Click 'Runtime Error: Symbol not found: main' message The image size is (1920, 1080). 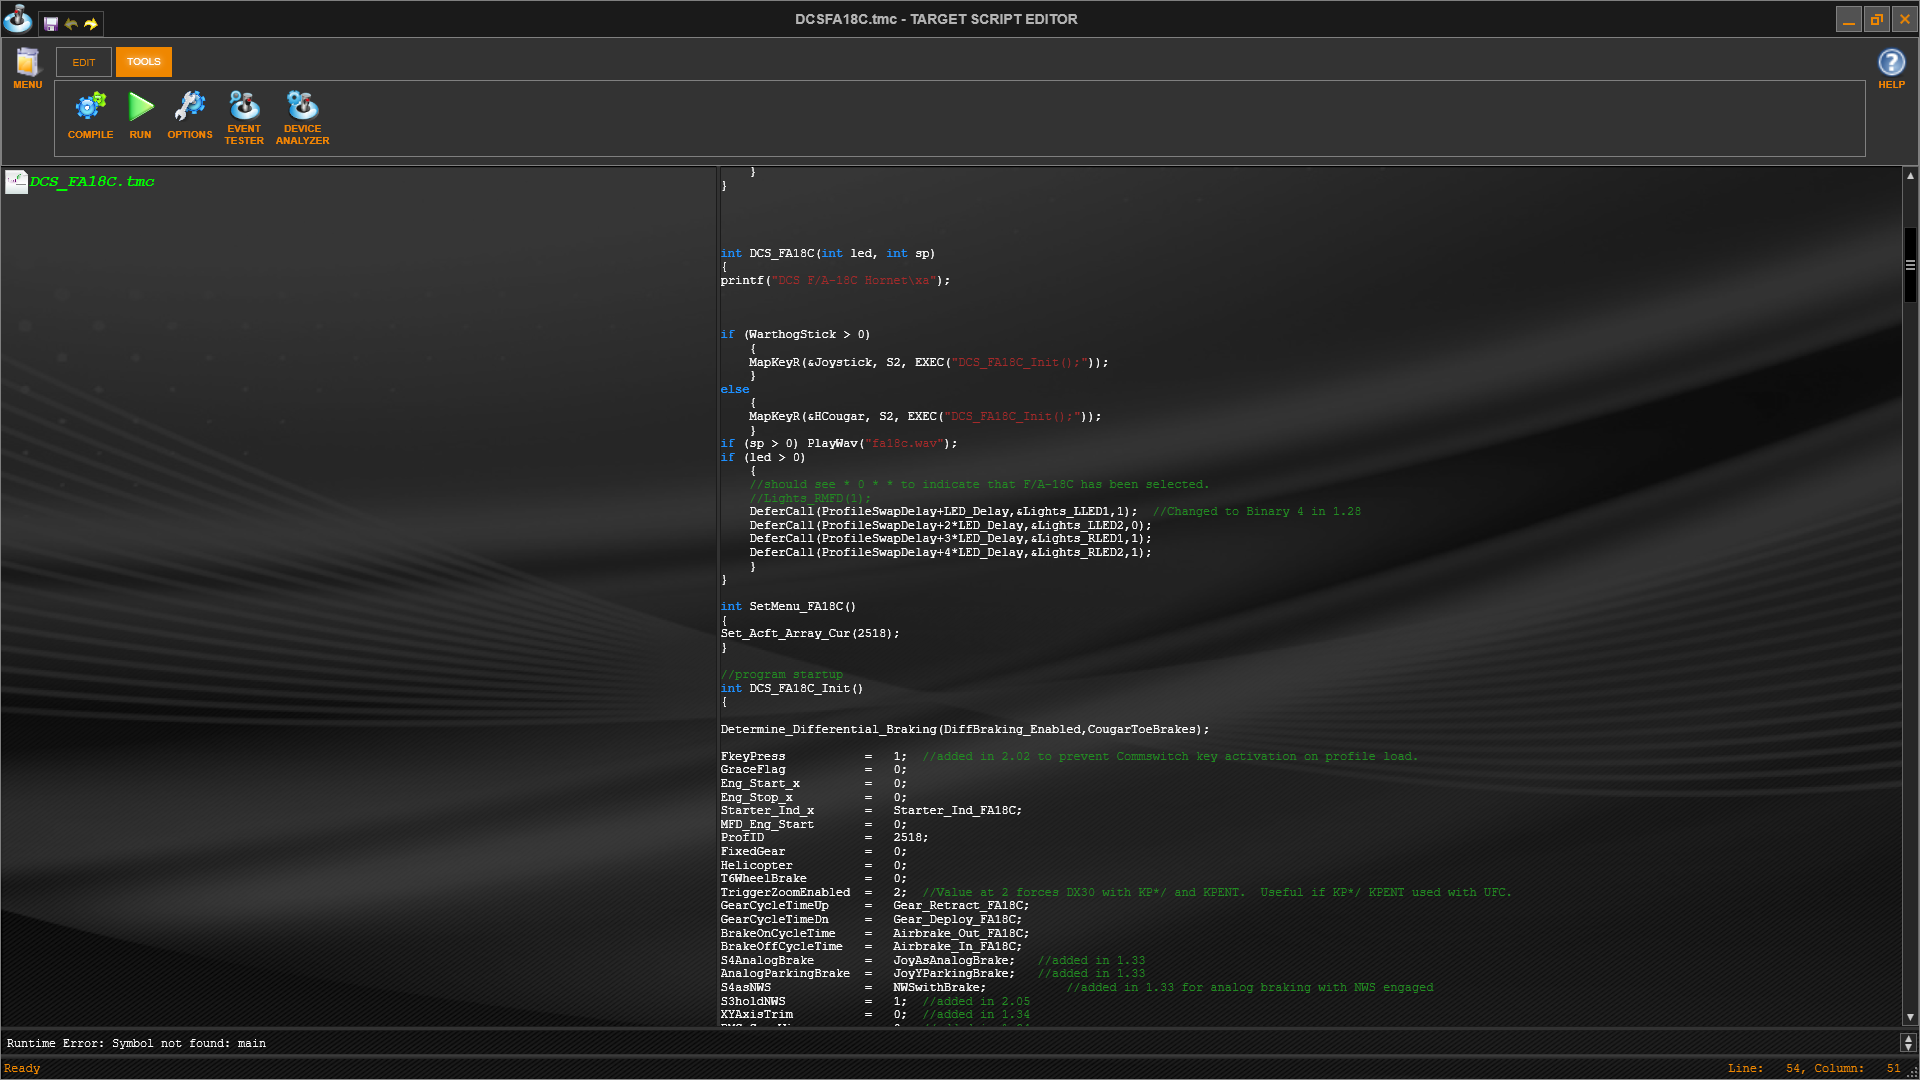point(136,1043)
